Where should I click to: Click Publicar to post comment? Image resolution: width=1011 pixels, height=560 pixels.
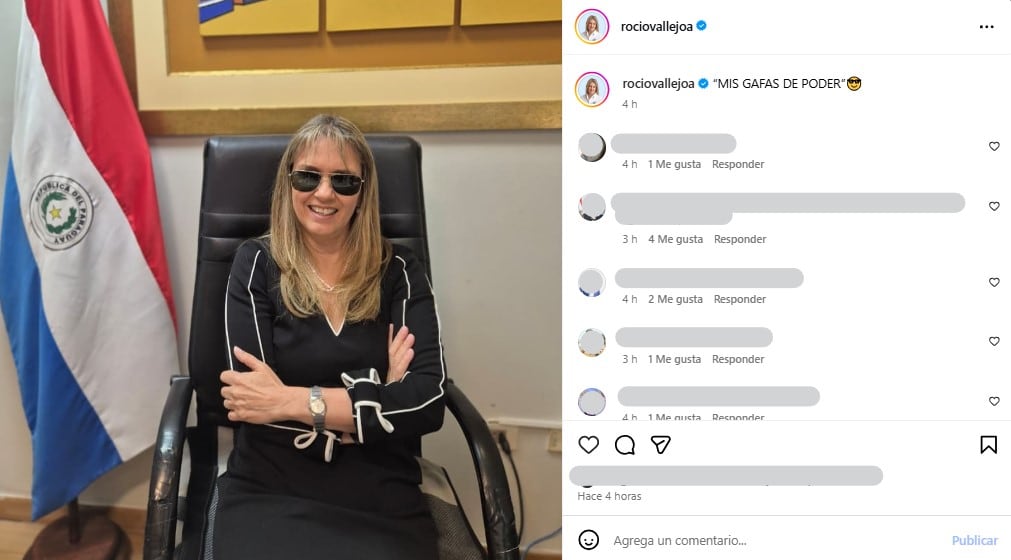coord(974,540)
